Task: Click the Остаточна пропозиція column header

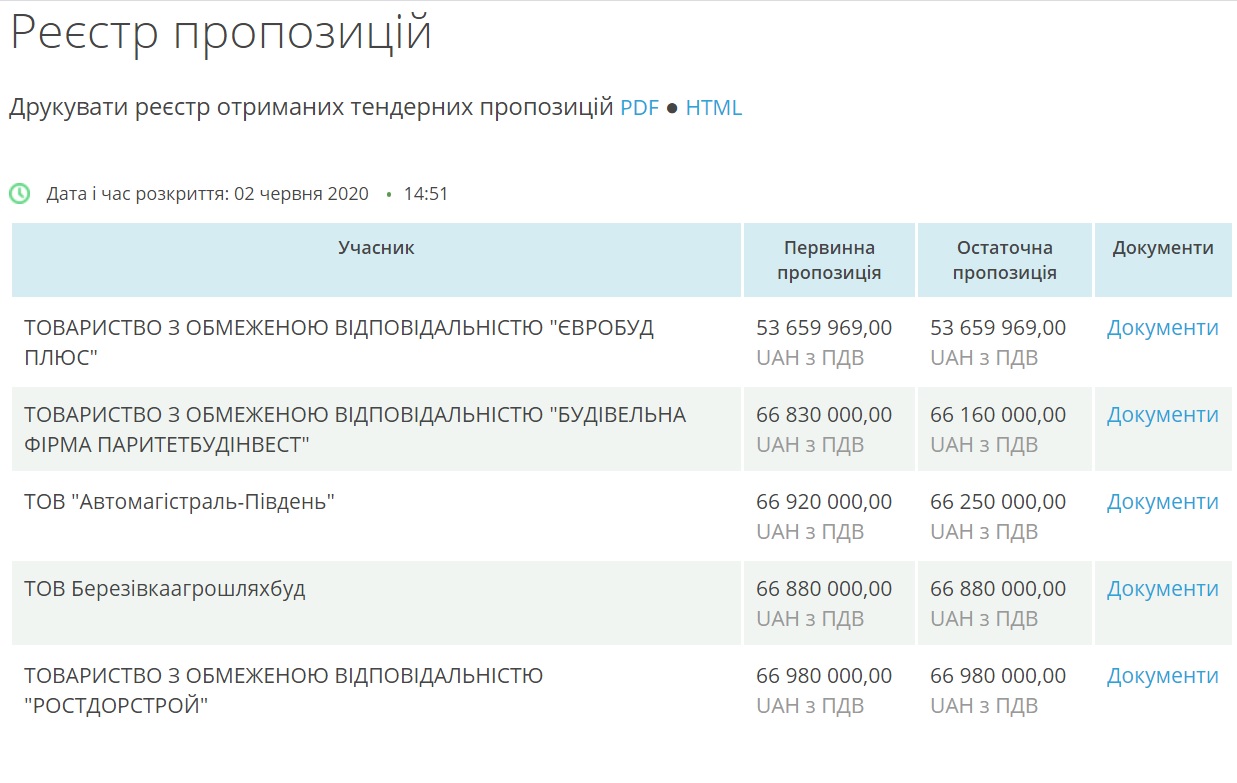Action: [1005, 260]
